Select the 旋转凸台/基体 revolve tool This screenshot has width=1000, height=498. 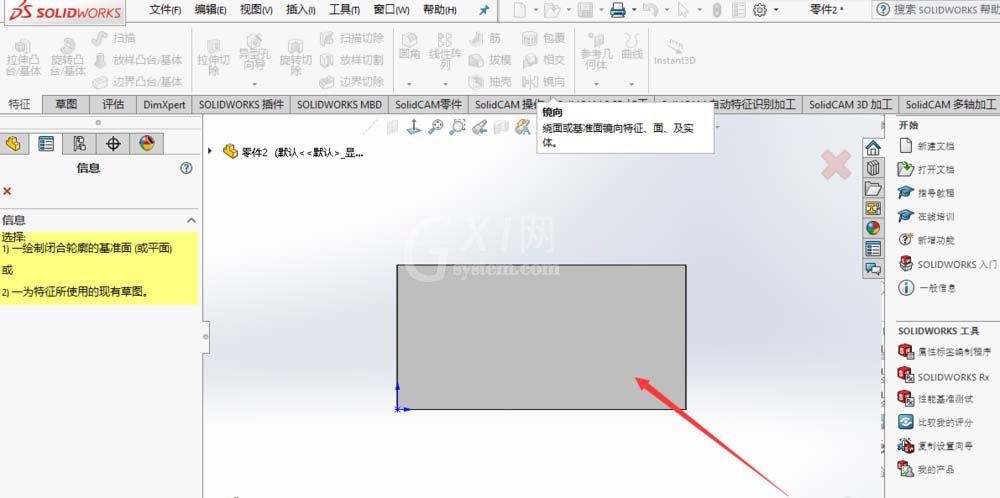click(x=67, y=57)
